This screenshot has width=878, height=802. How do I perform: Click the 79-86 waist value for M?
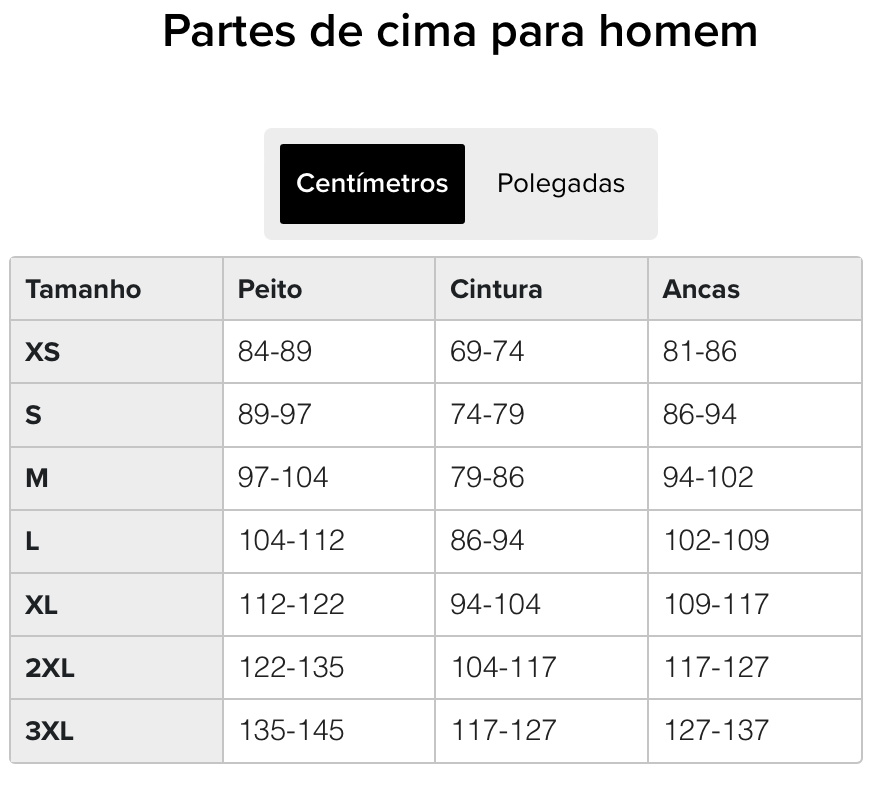pyautogui.click(x=487, y=478)
